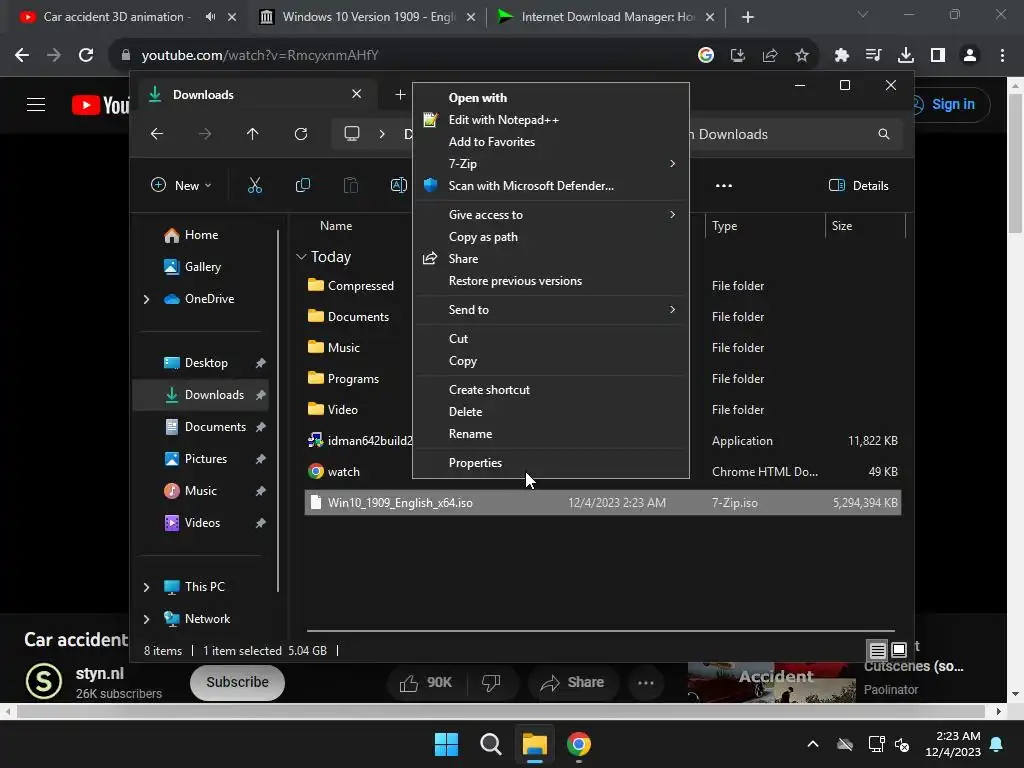
Task: Click the search magnifier in Explorer search box
Action: pos(884,134)
